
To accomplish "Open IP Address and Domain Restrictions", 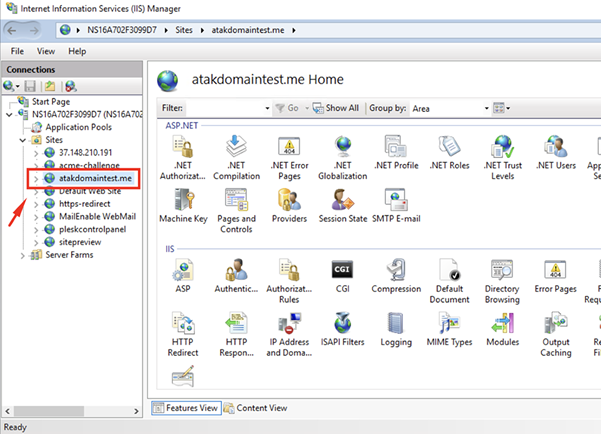I will click(x=289, y=334).
